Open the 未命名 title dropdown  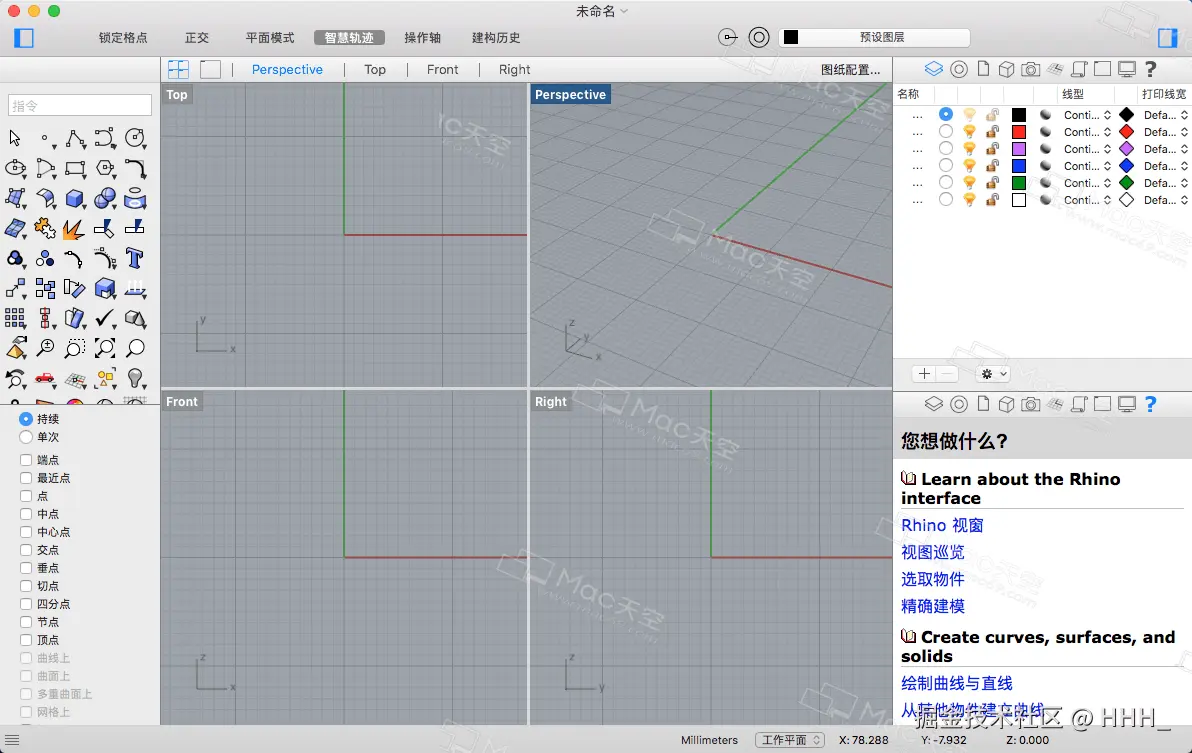coord(601,11)
